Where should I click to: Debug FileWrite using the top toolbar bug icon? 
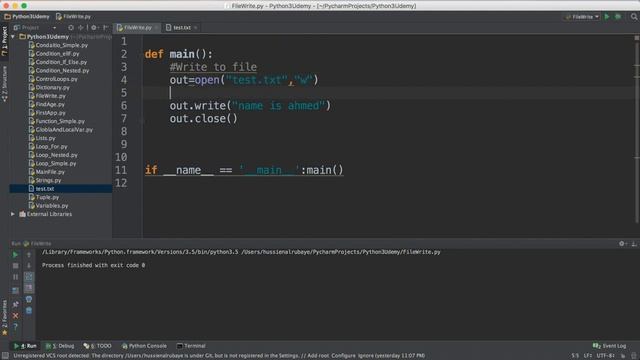click(x=618, y=17)
